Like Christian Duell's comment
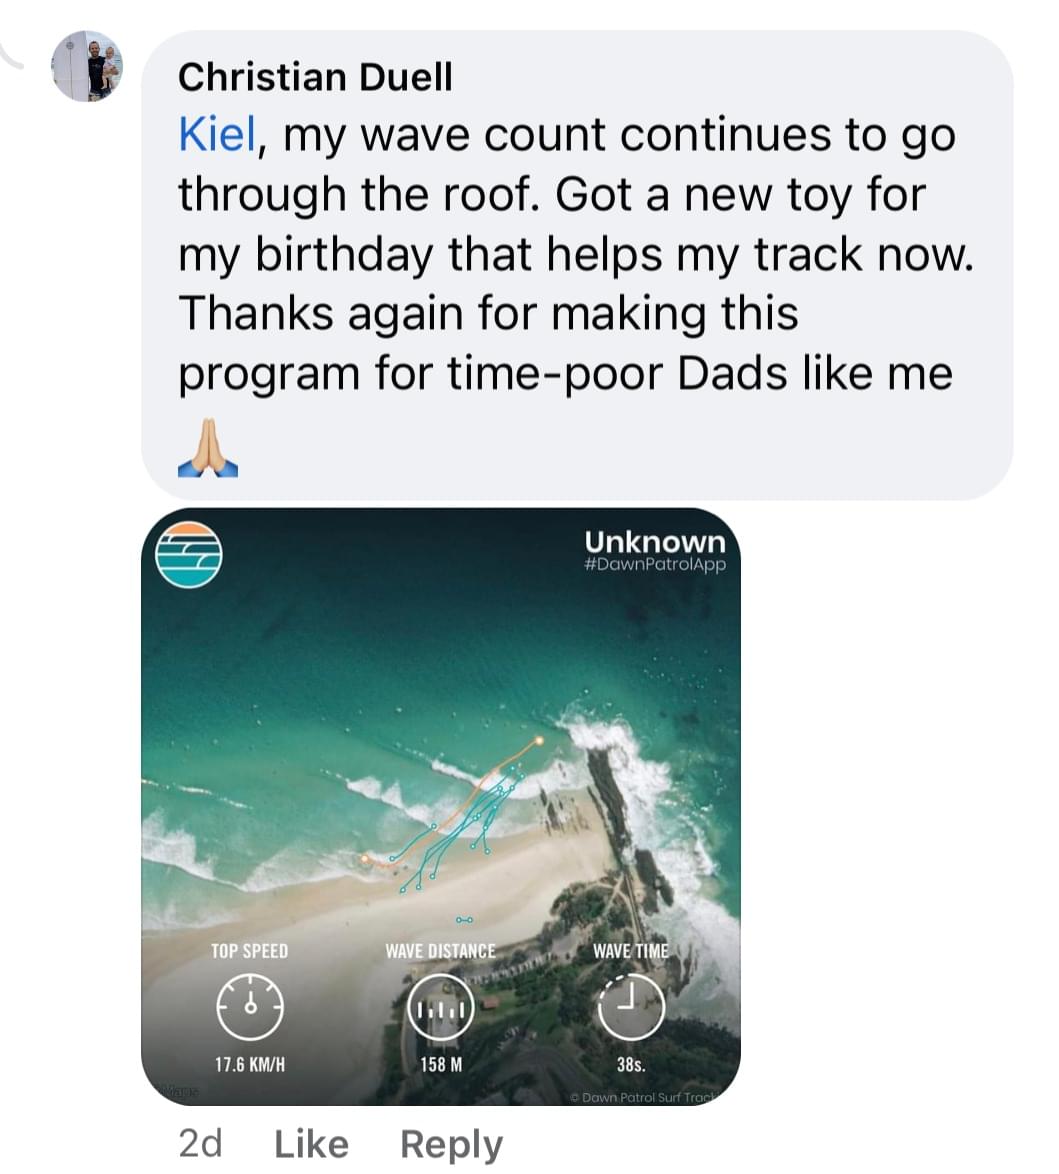Image resolution: width=1059 pixels, height=1174 pixels. 312,1144
